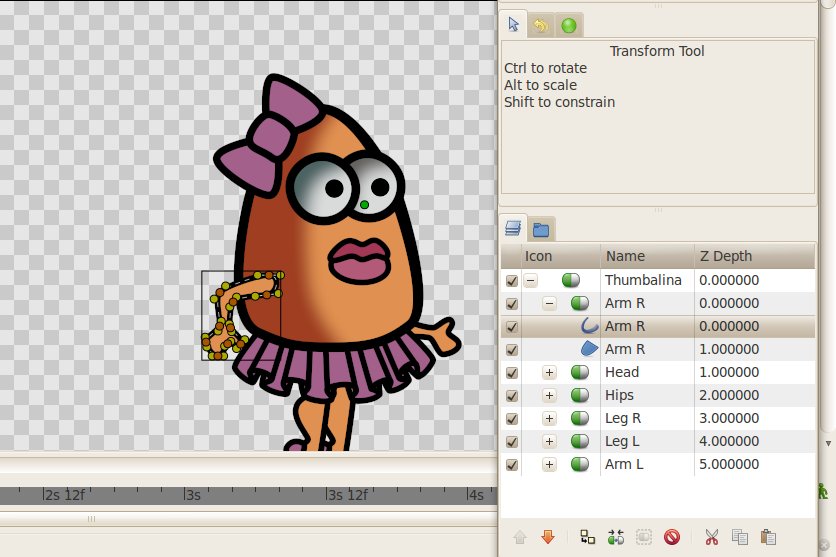Sort by the Z Depth column header
The width and height of the screenshot is (836, 557).
(754, 256)
